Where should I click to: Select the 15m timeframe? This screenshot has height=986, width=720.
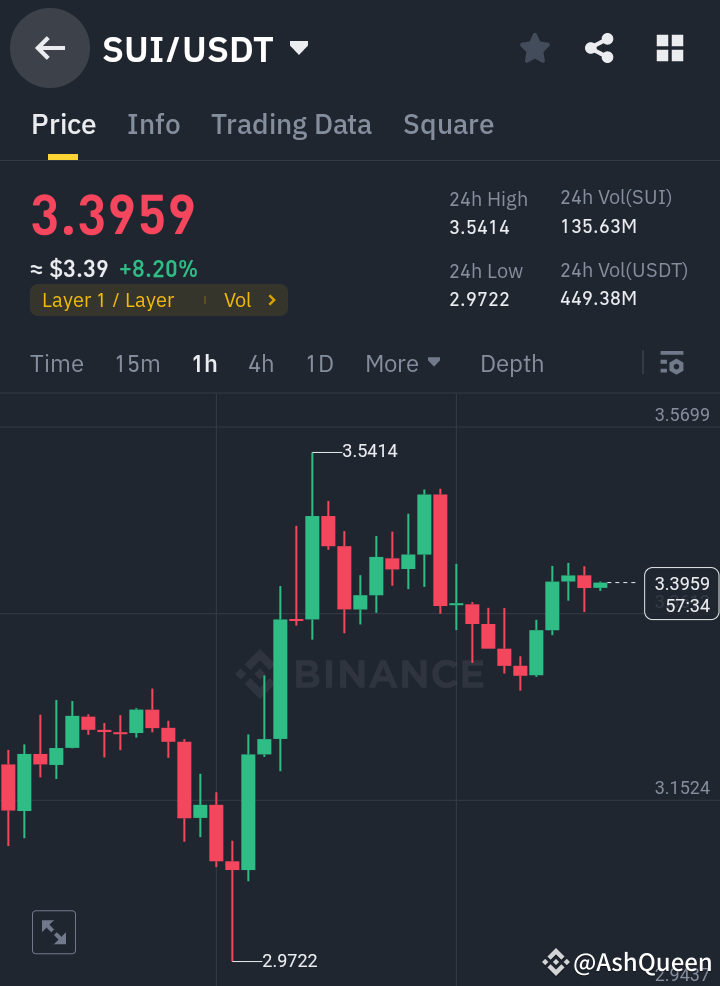tap(137, 364)
